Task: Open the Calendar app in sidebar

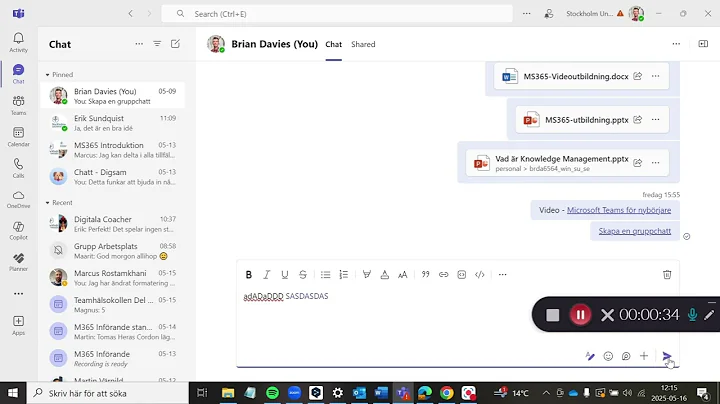Action: (18, 137)
